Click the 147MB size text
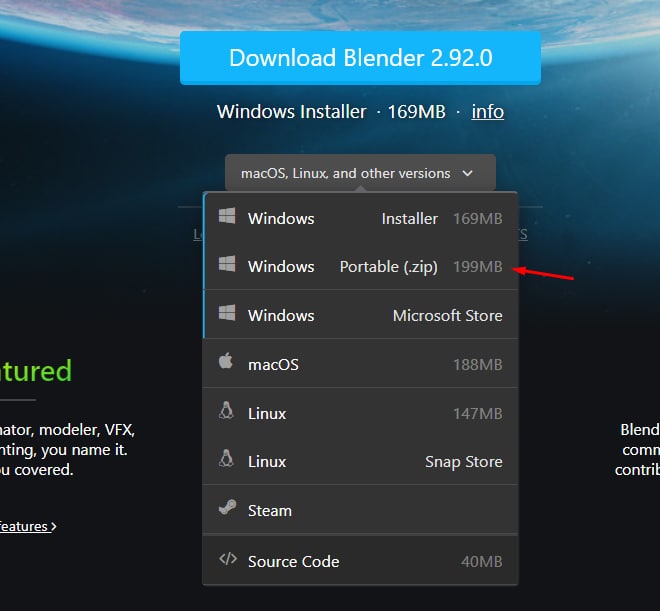The width and height of the screenshot is (660, 611). tap(478, 414)
